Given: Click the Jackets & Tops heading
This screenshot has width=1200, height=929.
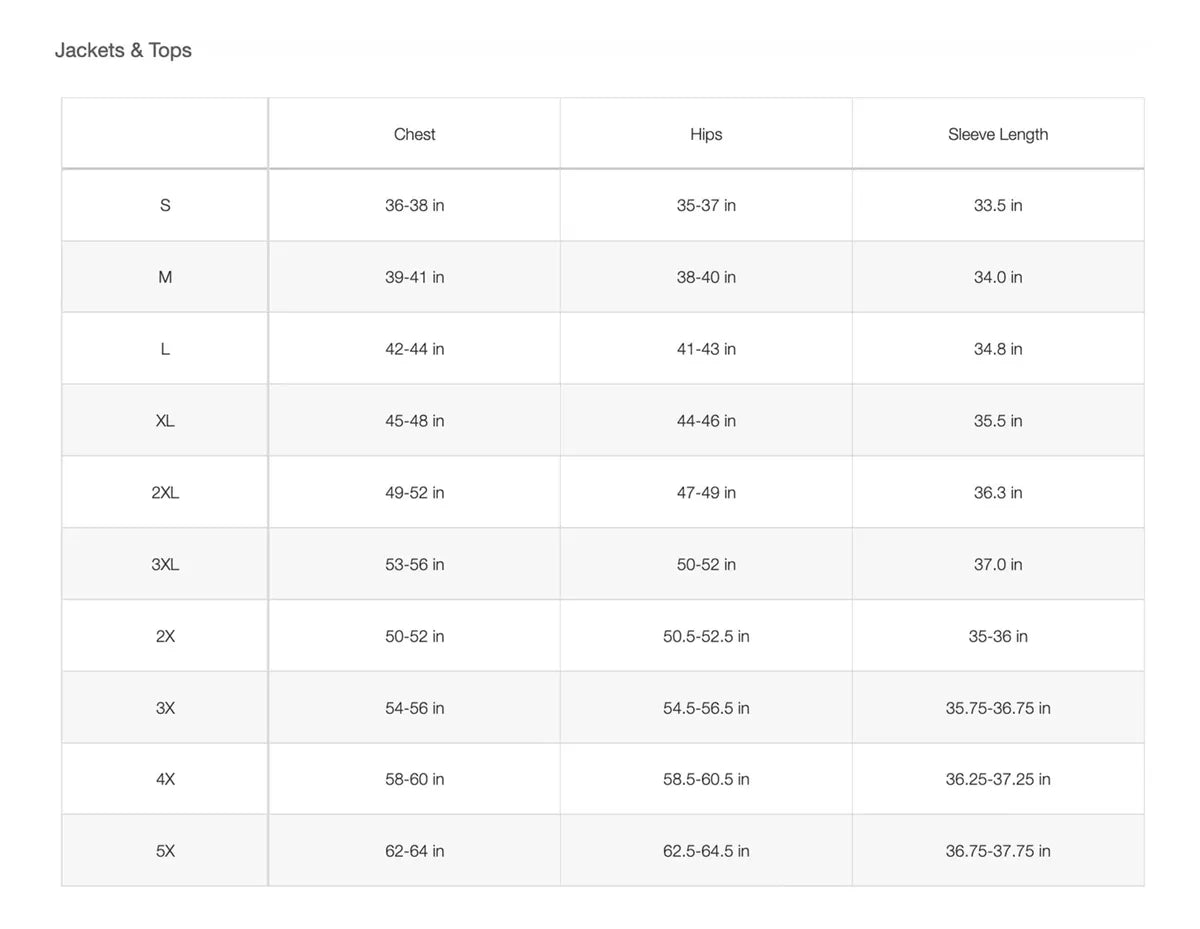Looking at the screenshot, I should (x=123, y=50).
